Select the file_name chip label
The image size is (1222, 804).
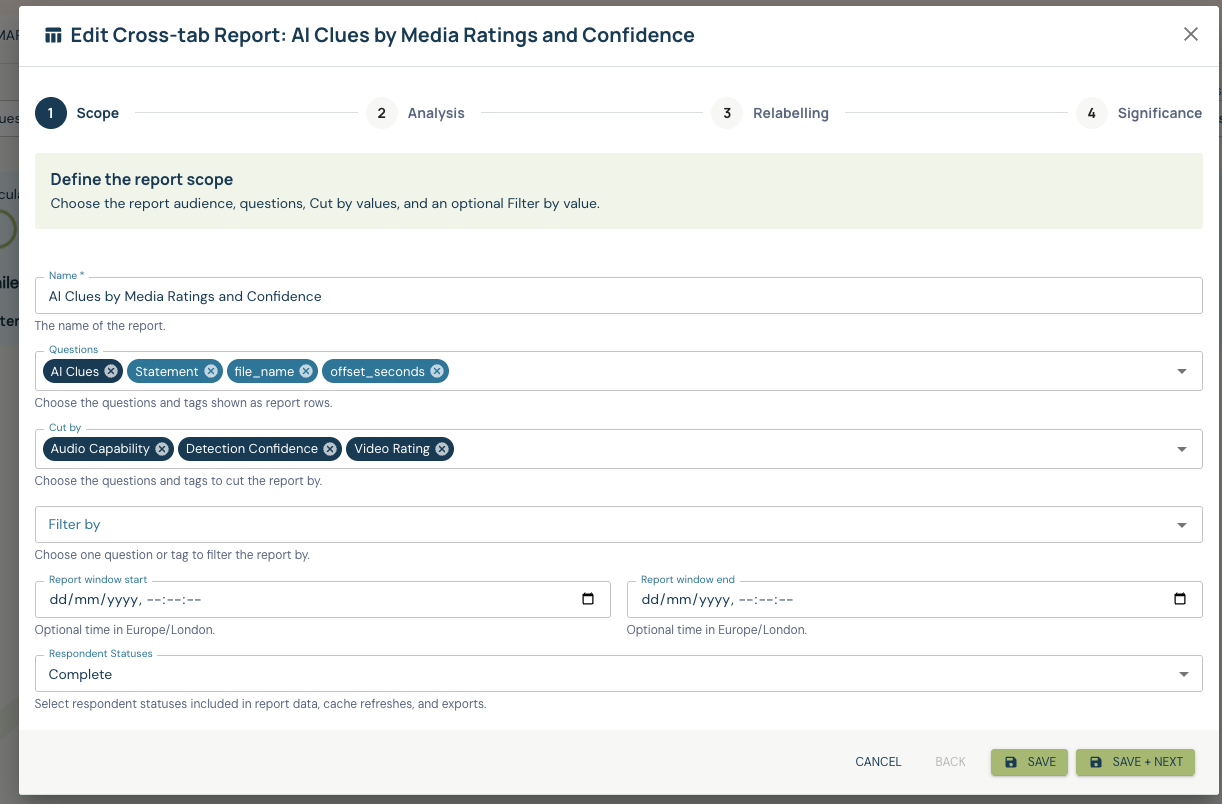click(x=264, y=371)
